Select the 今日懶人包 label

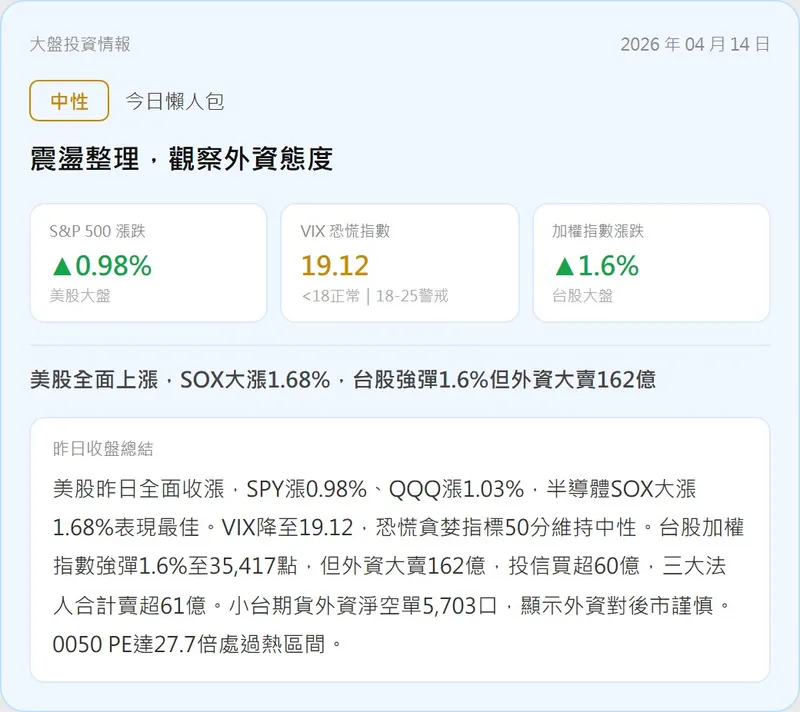[175, 101]
